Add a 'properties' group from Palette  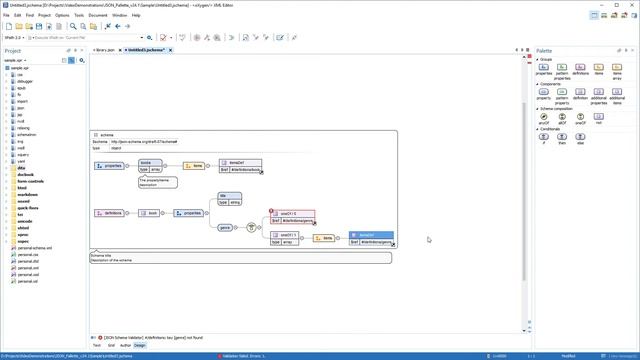pyautogui.click(x=544, y=69)
